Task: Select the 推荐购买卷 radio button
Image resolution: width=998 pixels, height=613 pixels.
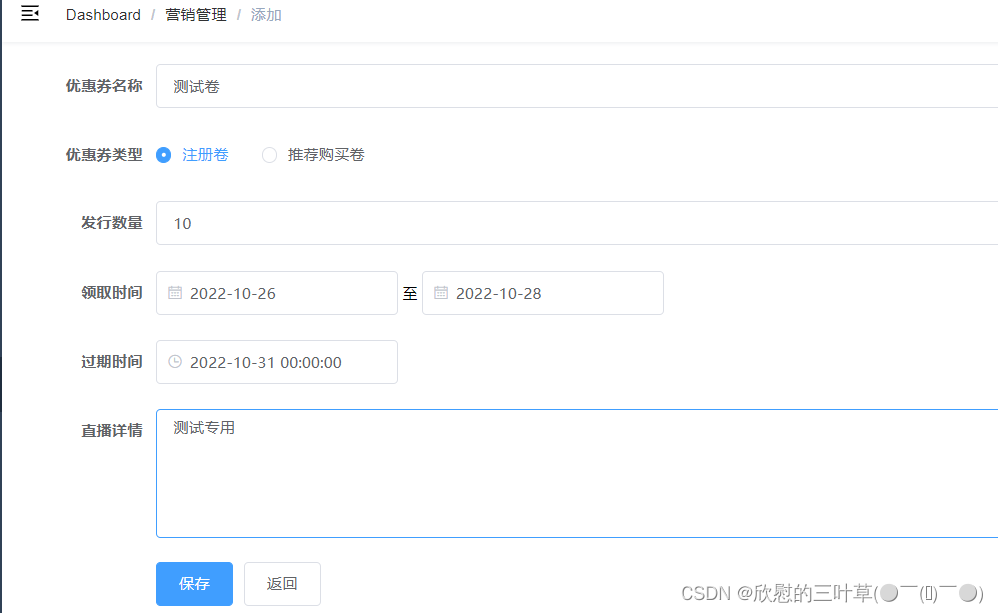Action: (x=269, y=155)
